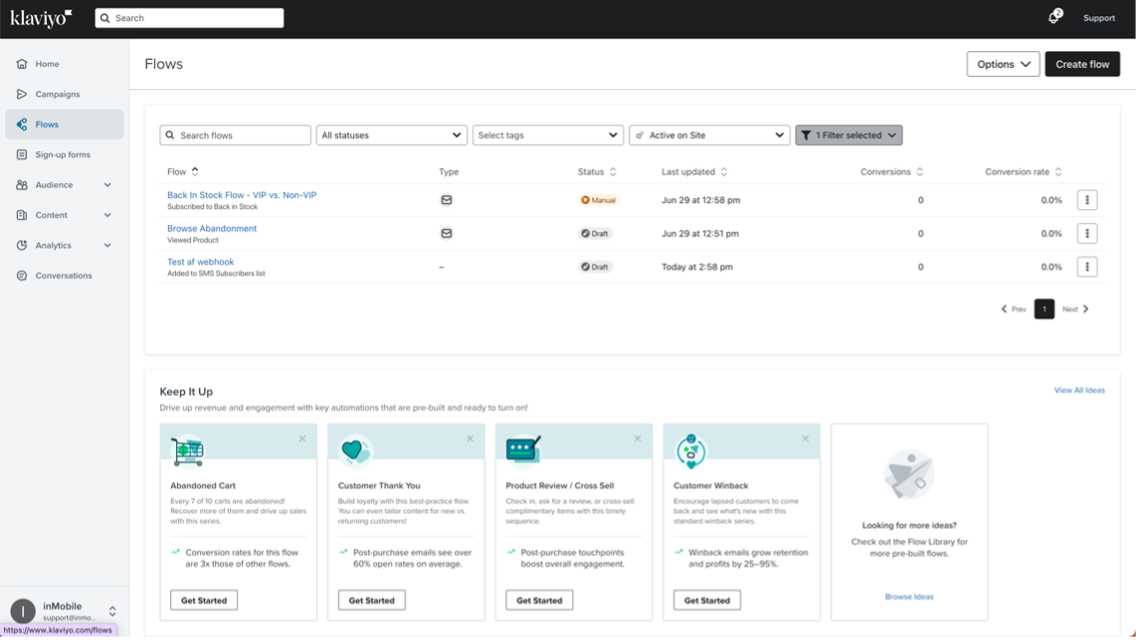Image resolution: width=1139 pixels, height=641 pixels.
Task: Click the top Search field
Action: pos(190,18)
